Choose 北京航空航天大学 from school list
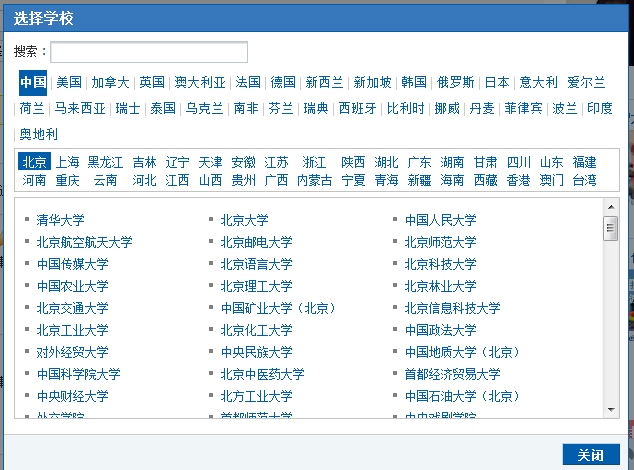This screenshot has height=470, width=634. point(85,242)
